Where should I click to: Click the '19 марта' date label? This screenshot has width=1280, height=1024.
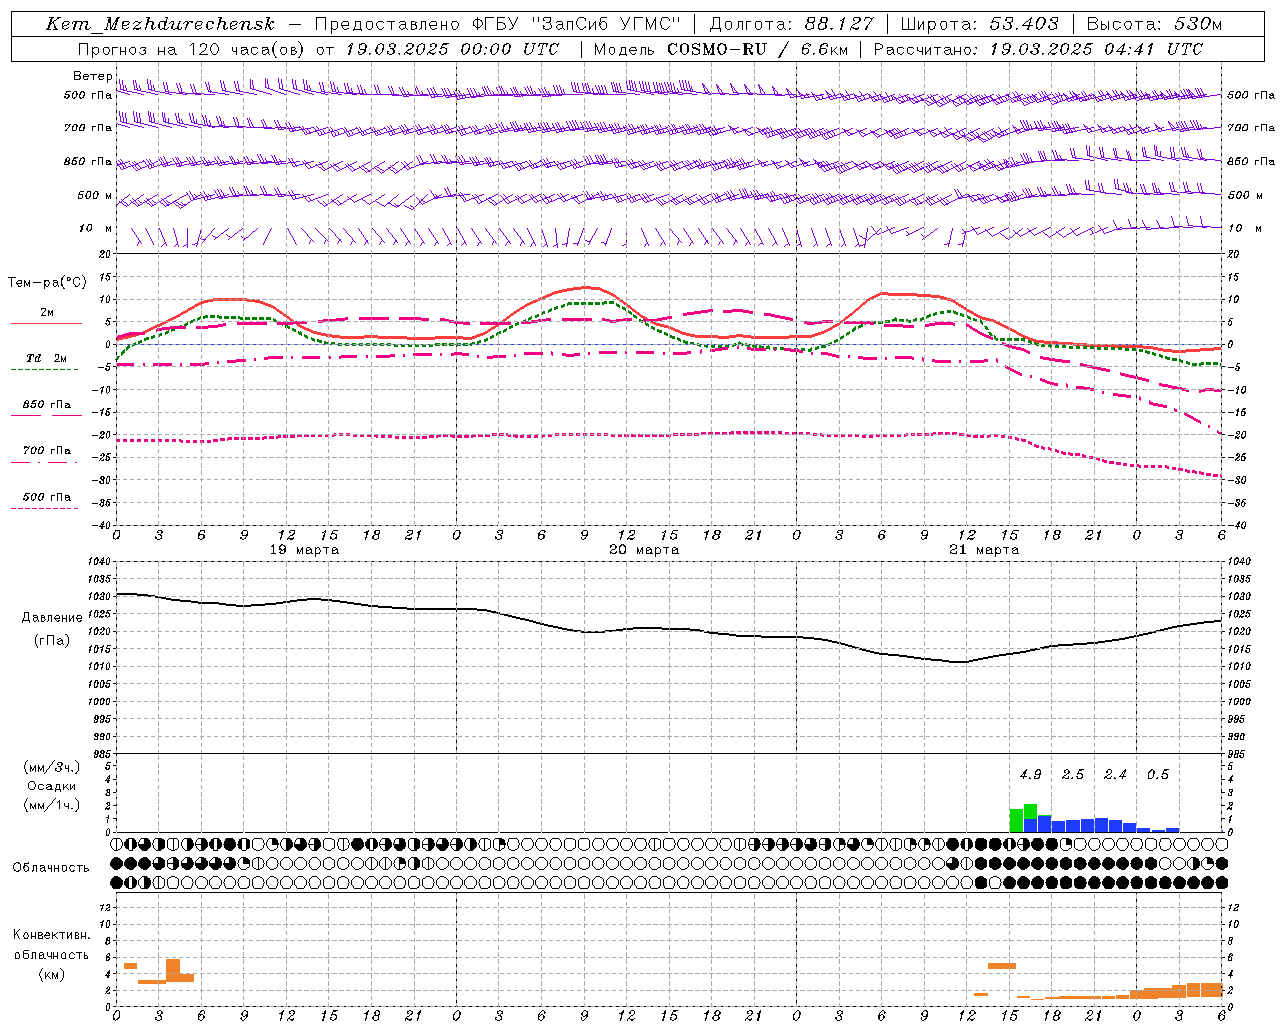click(305, 550)
